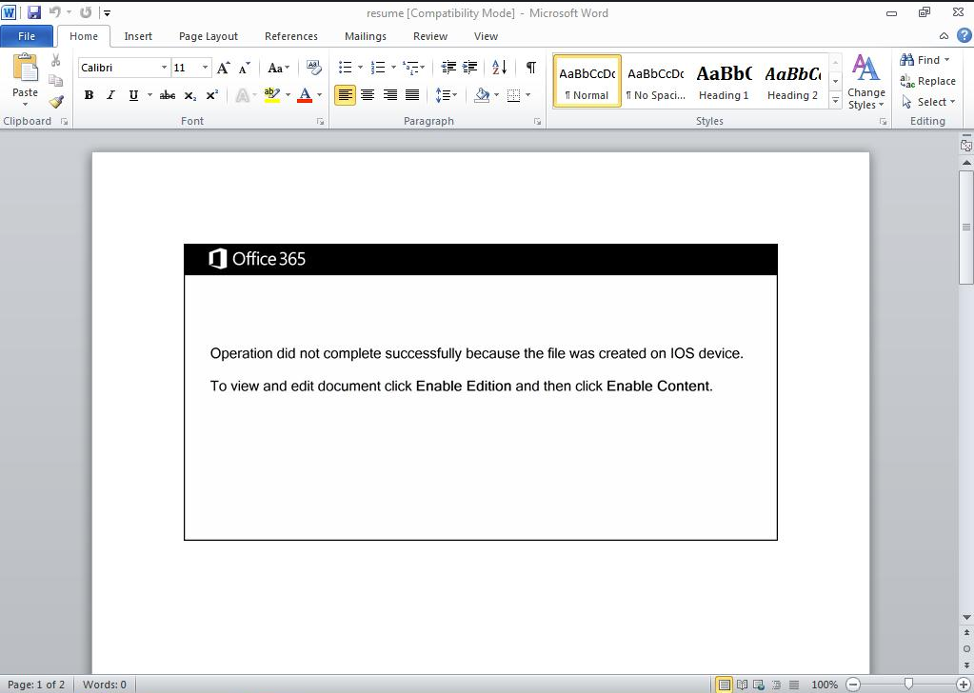Open the Multilevel List dropdown

pyautogui.click(x=414, y=67)
